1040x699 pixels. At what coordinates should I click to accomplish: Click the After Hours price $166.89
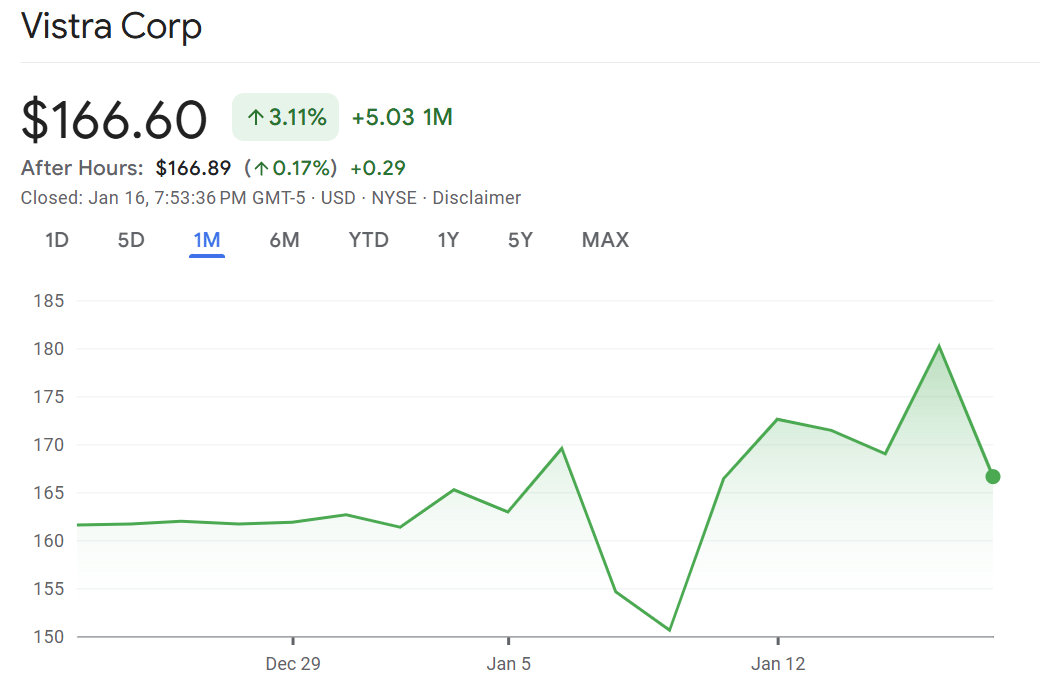click(193, 168)
